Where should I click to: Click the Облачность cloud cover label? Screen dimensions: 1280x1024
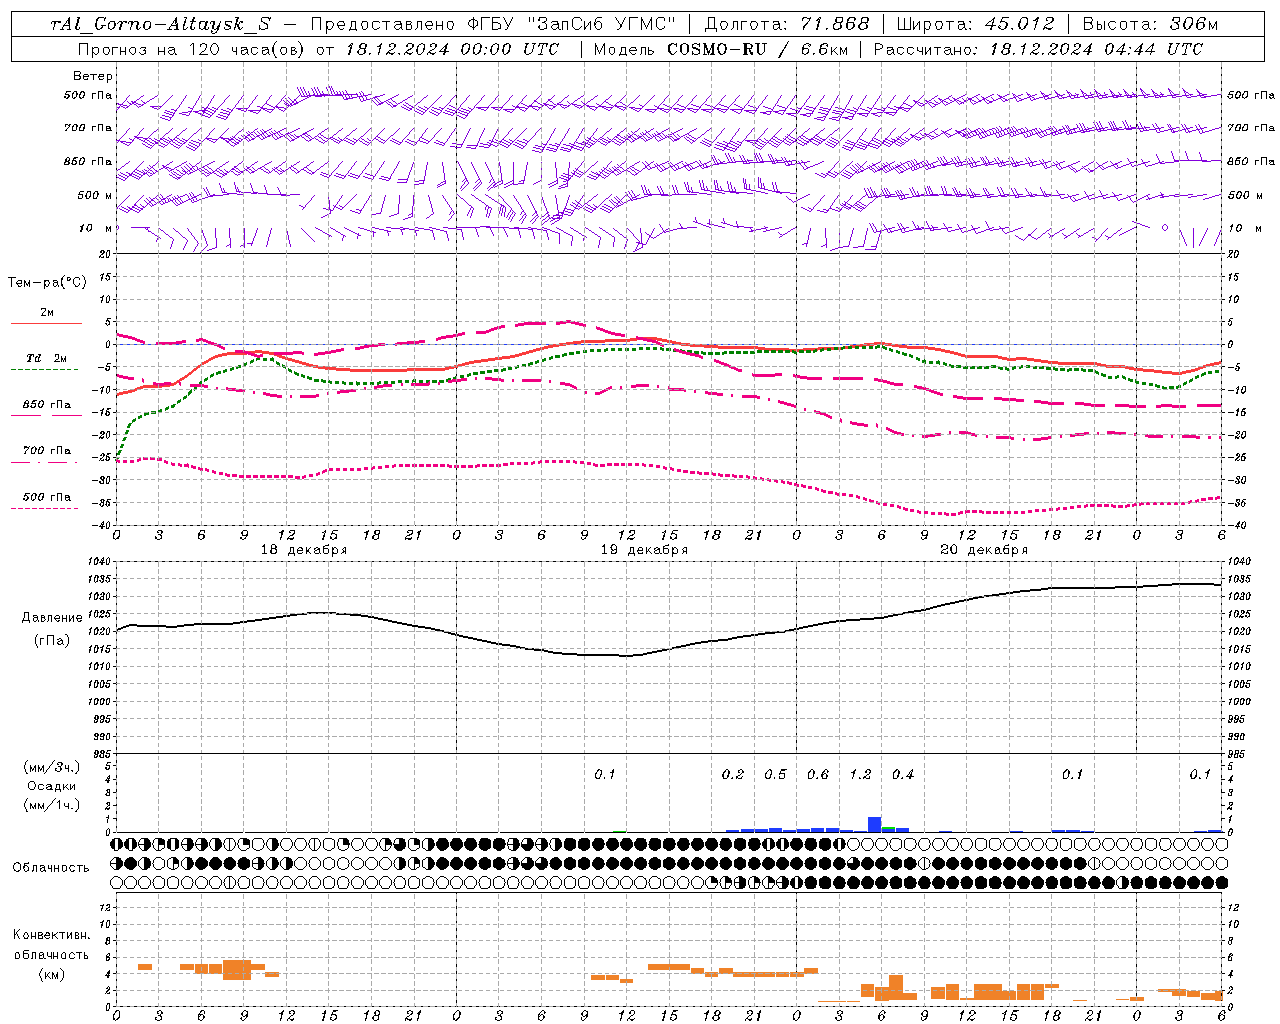pyautogui.click(x=51, y=867)
